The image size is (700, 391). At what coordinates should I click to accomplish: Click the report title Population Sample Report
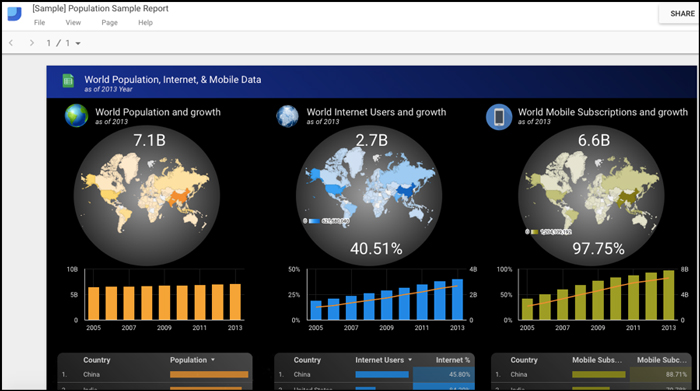tap(100, 8)
